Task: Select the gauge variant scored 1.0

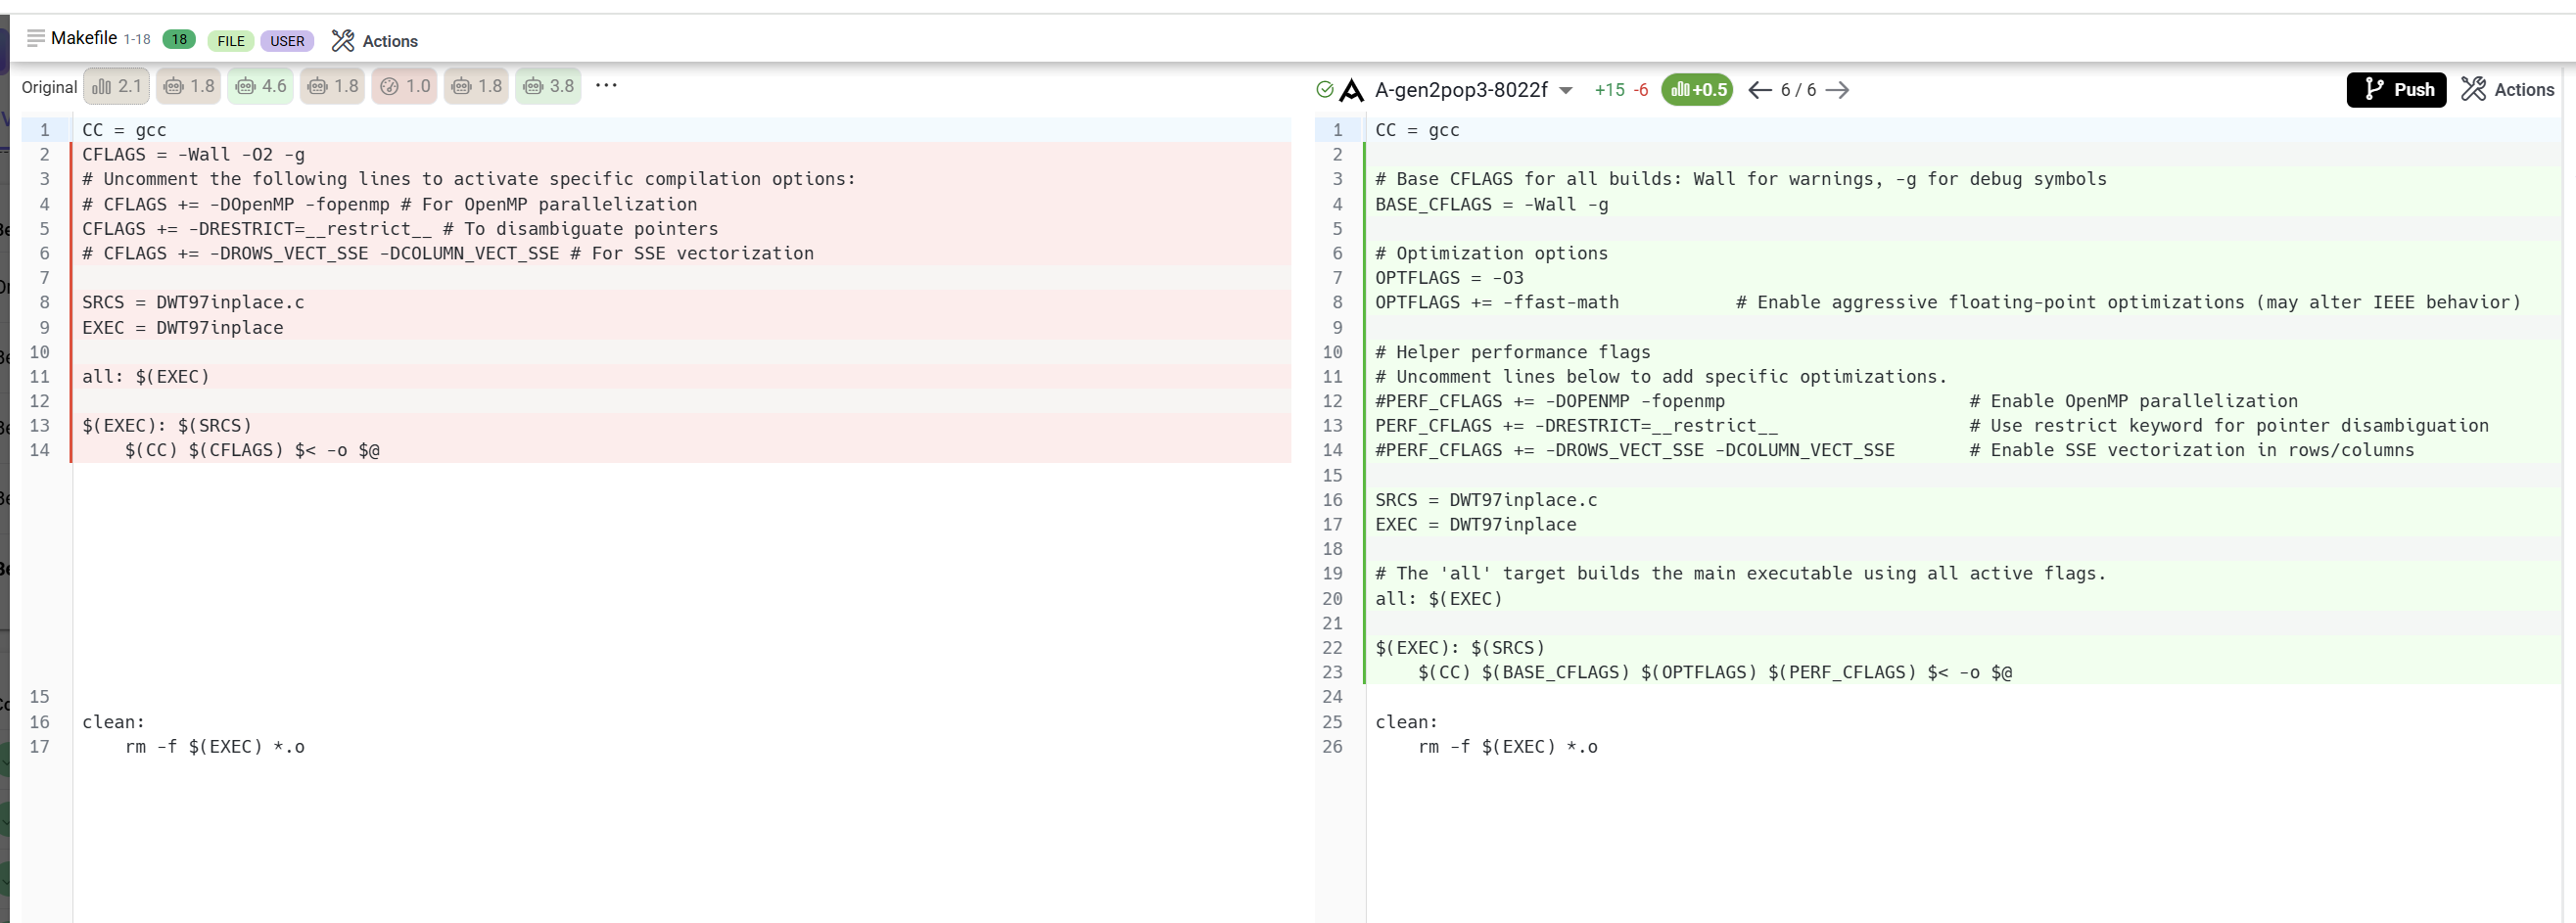Action: (x=405, y=87)
